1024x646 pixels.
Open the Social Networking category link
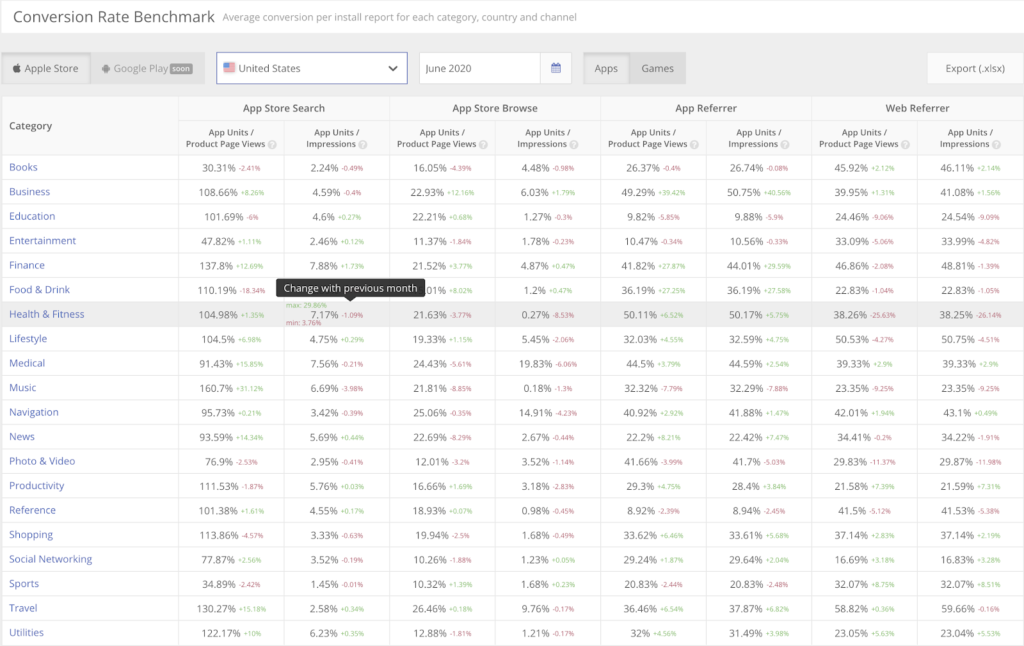tap(50, 559)
